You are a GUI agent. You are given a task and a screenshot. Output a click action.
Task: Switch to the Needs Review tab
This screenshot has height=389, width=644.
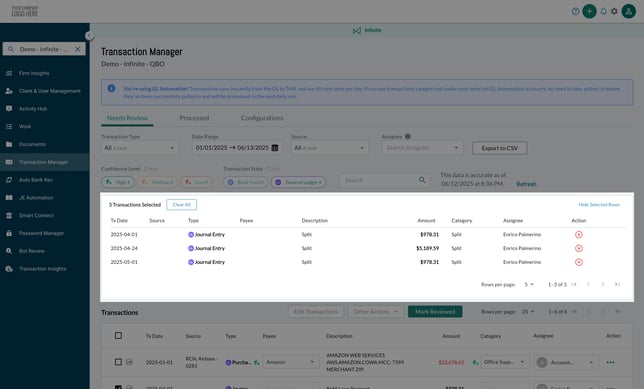[x=127, y=118]
